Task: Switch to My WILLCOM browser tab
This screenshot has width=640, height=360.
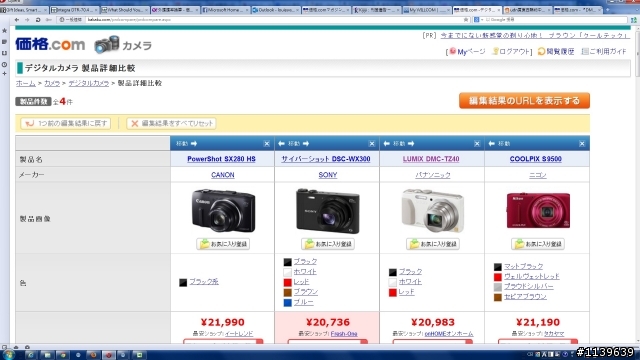Action: click(426, 10)
